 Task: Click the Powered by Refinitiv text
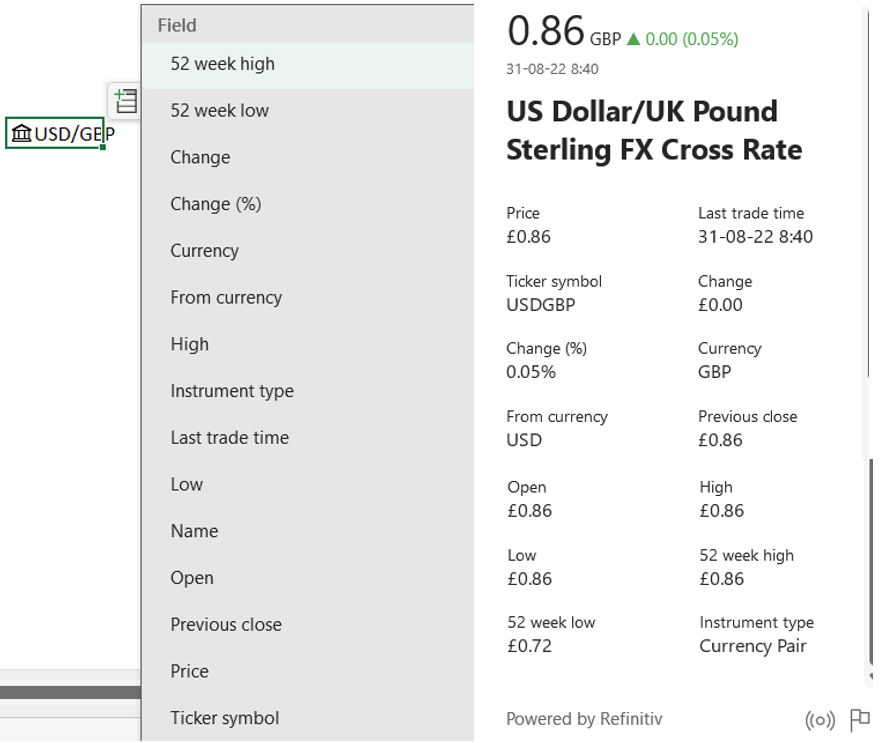pyautogui.click(x=584, y=719)
